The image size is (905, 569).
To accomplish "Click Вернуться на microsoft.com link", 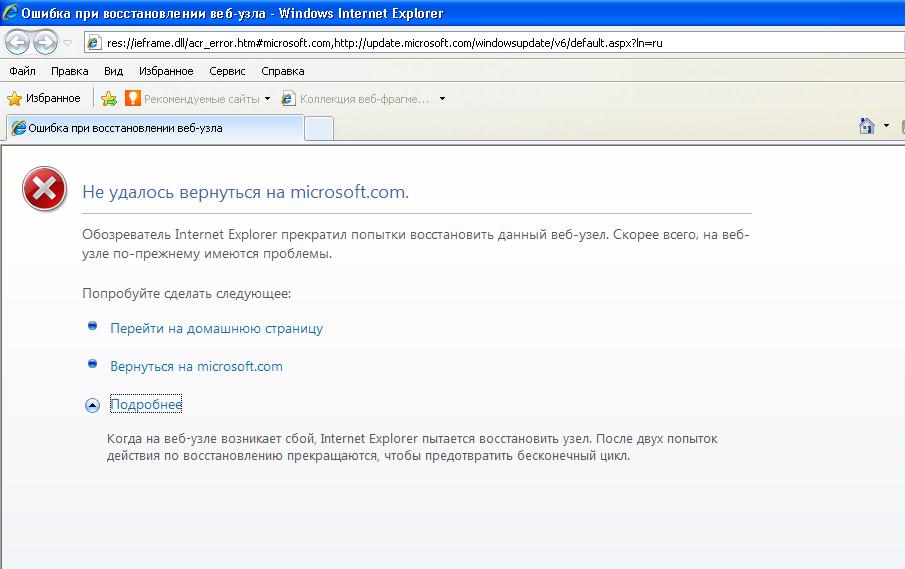I will [196, 366].
